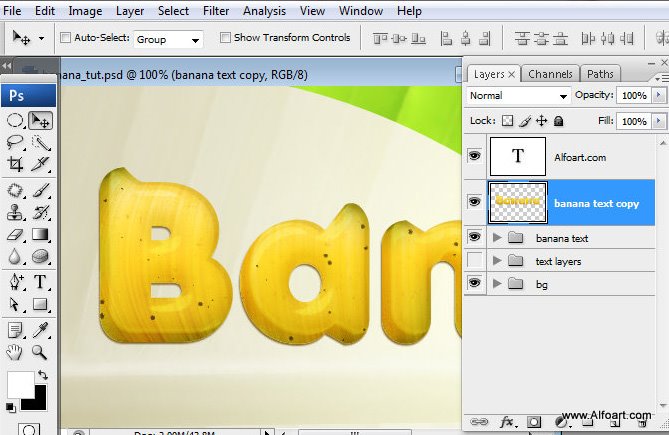
Task: Select the Eraser tool
Action: point(16,235)
